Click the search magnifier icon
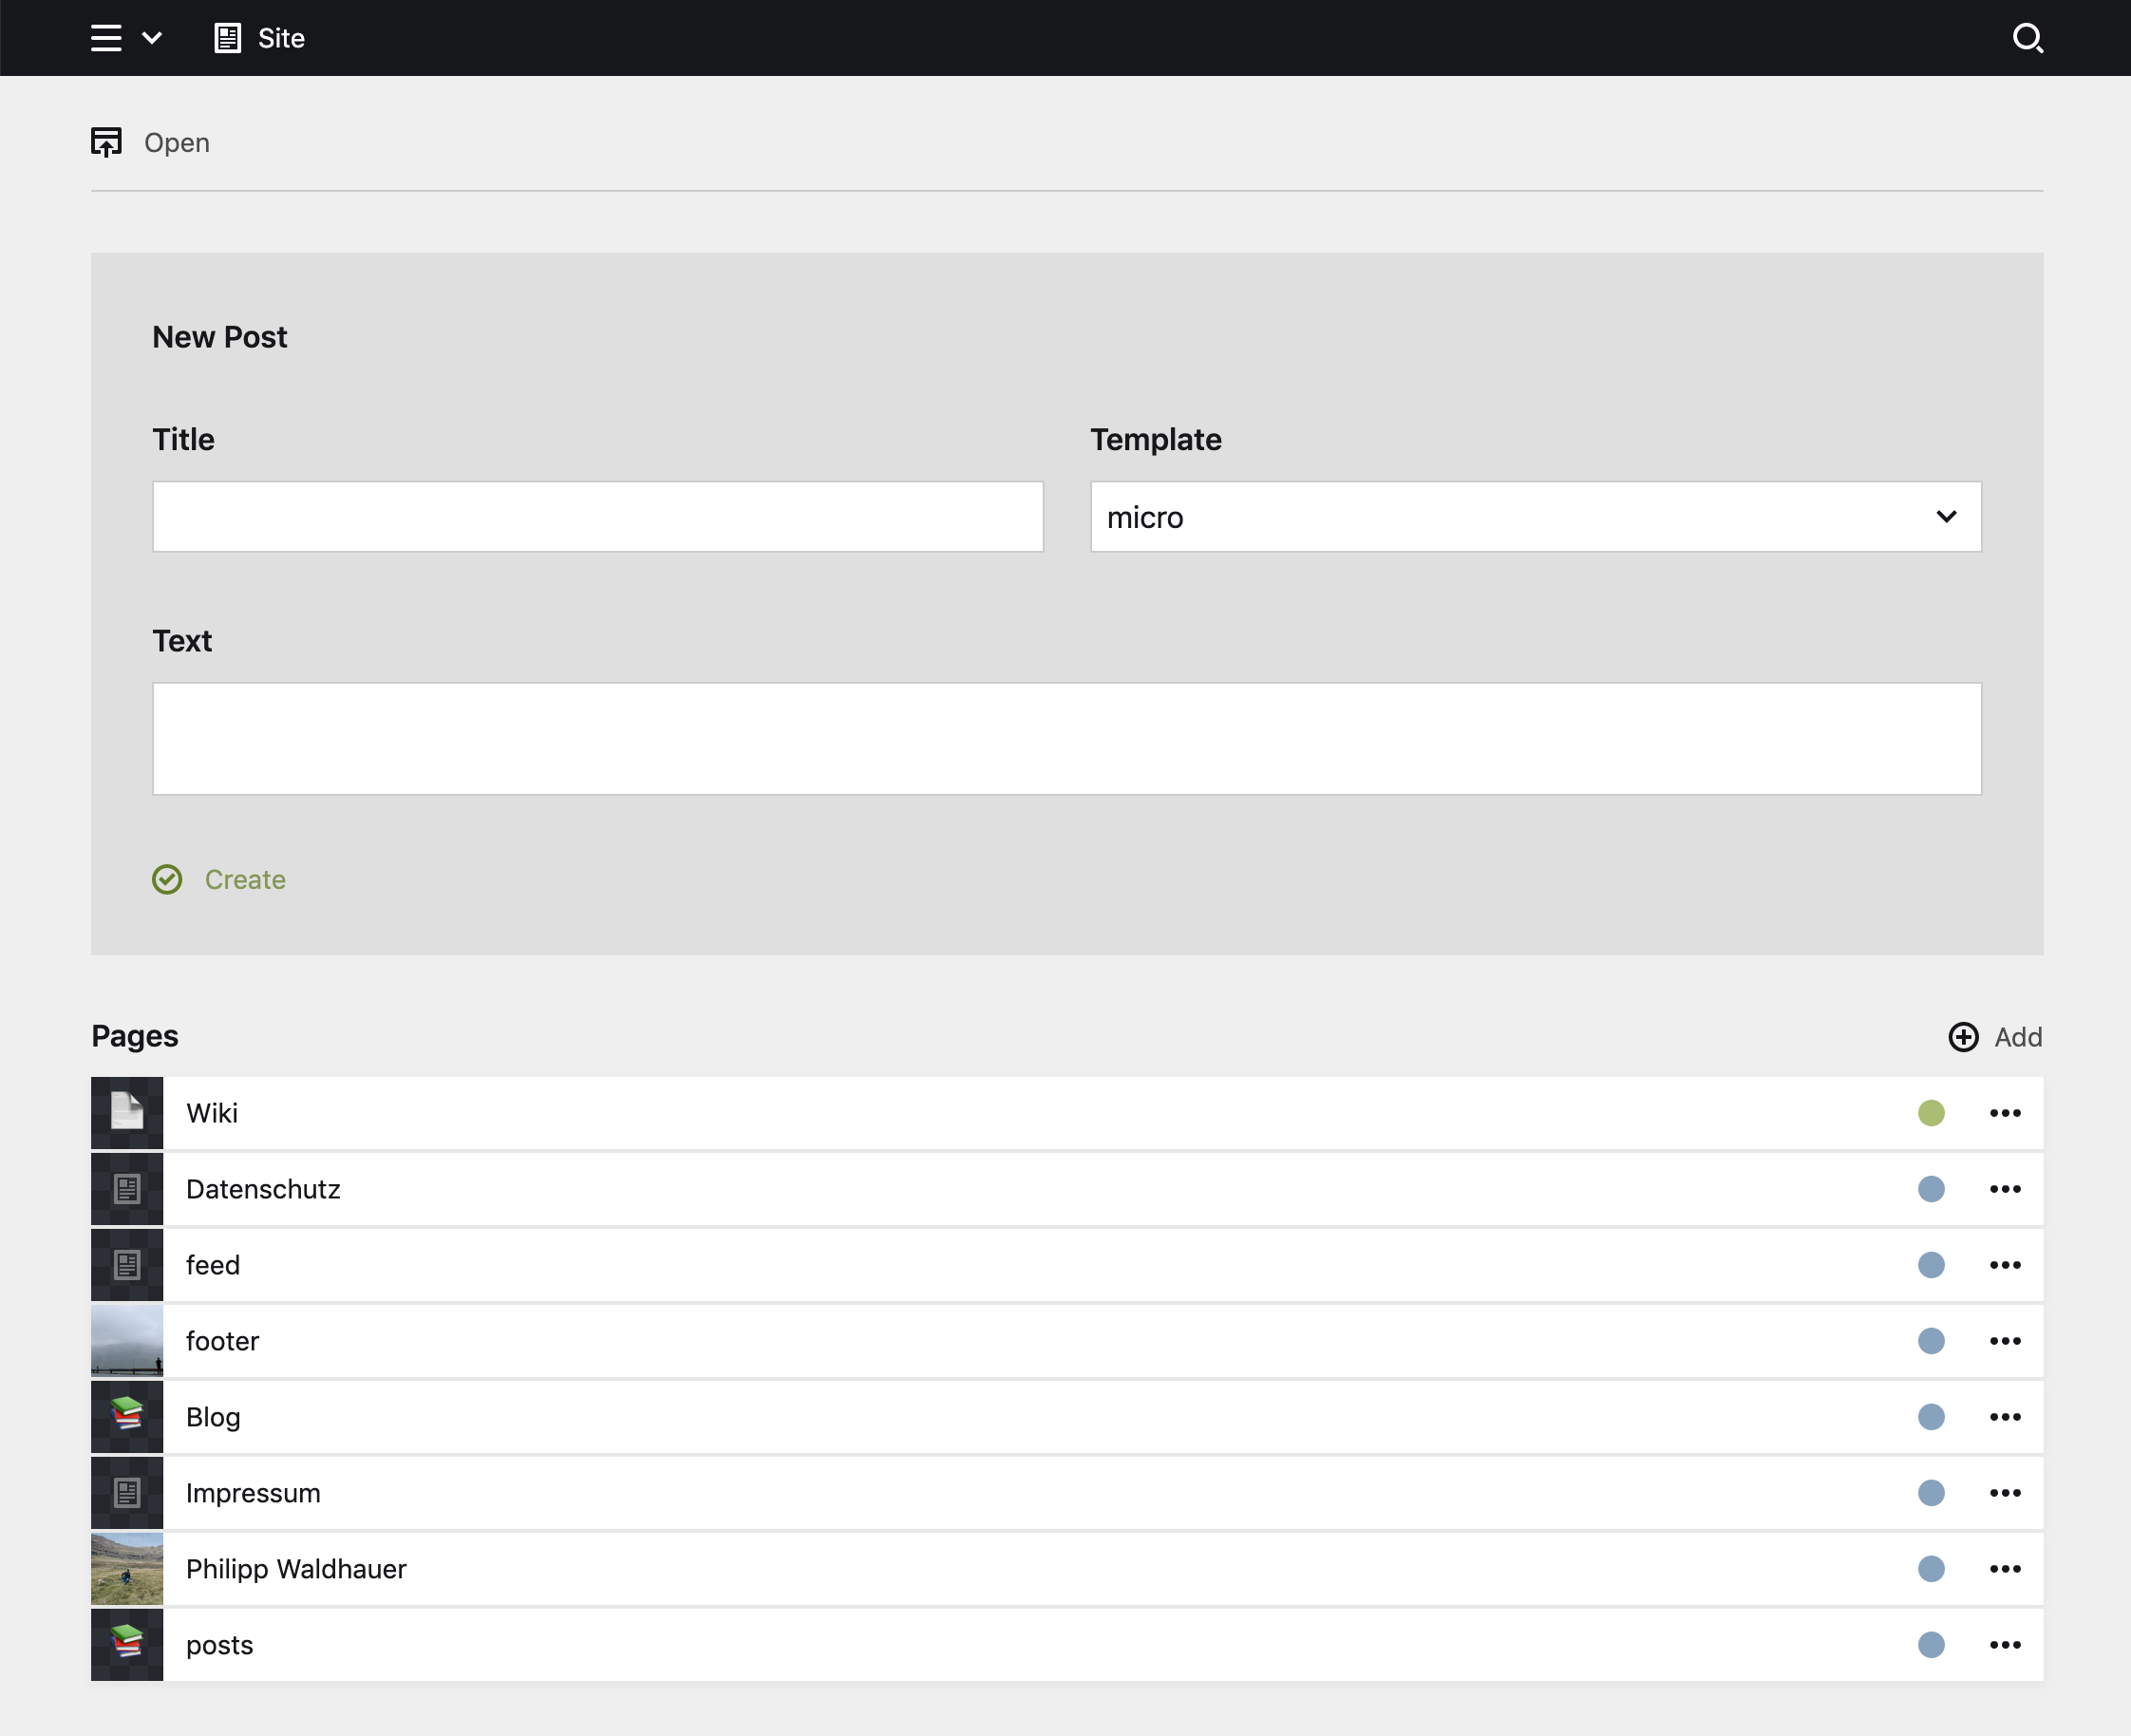The width and height of the screenshot is (2131, 1736). (2027, 38)
